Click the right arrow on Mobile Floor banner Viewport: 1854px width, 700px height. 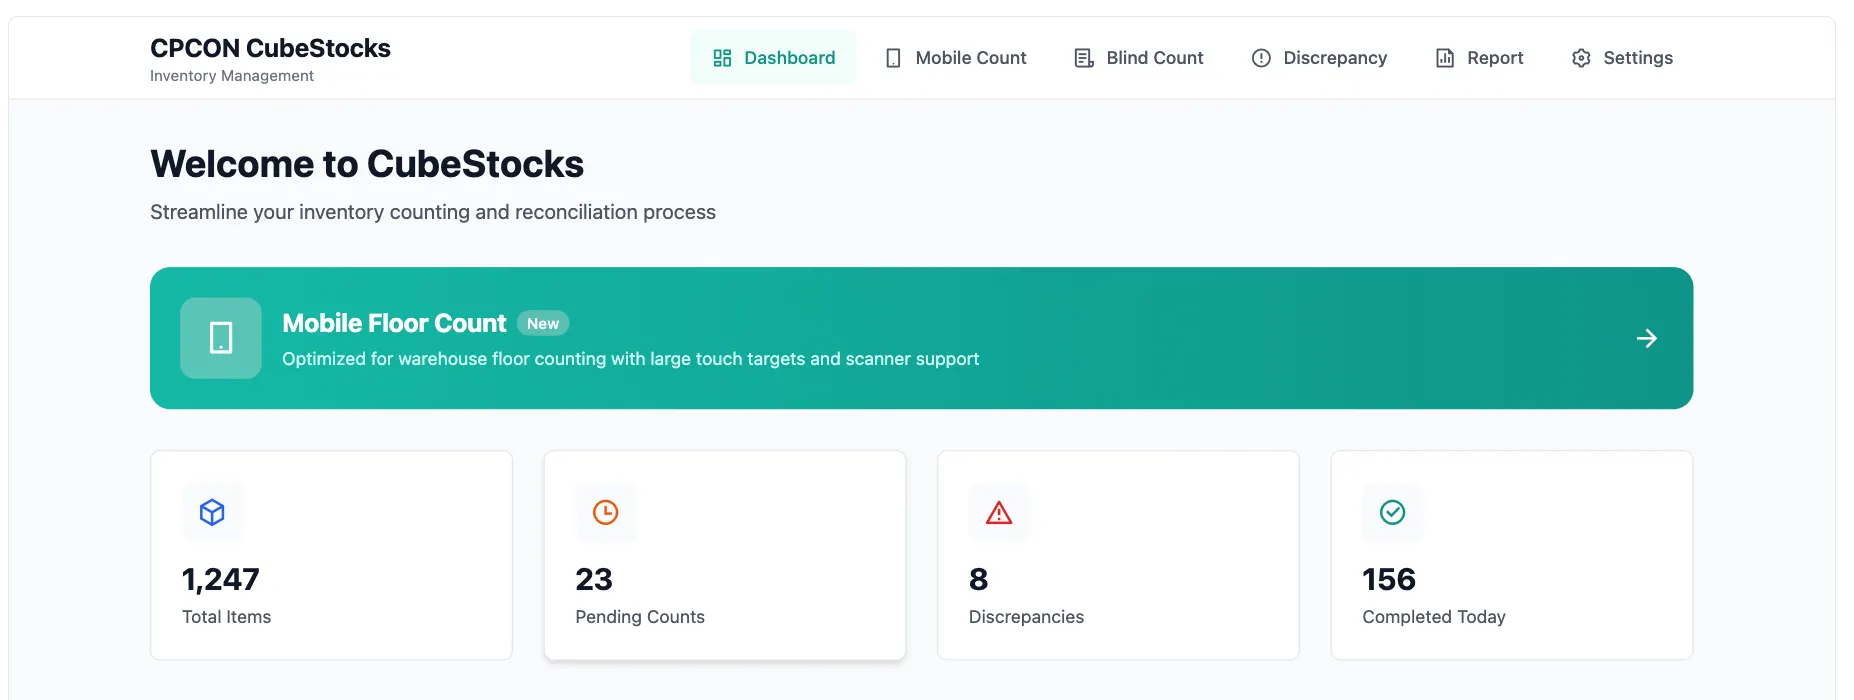point(1646,339)
